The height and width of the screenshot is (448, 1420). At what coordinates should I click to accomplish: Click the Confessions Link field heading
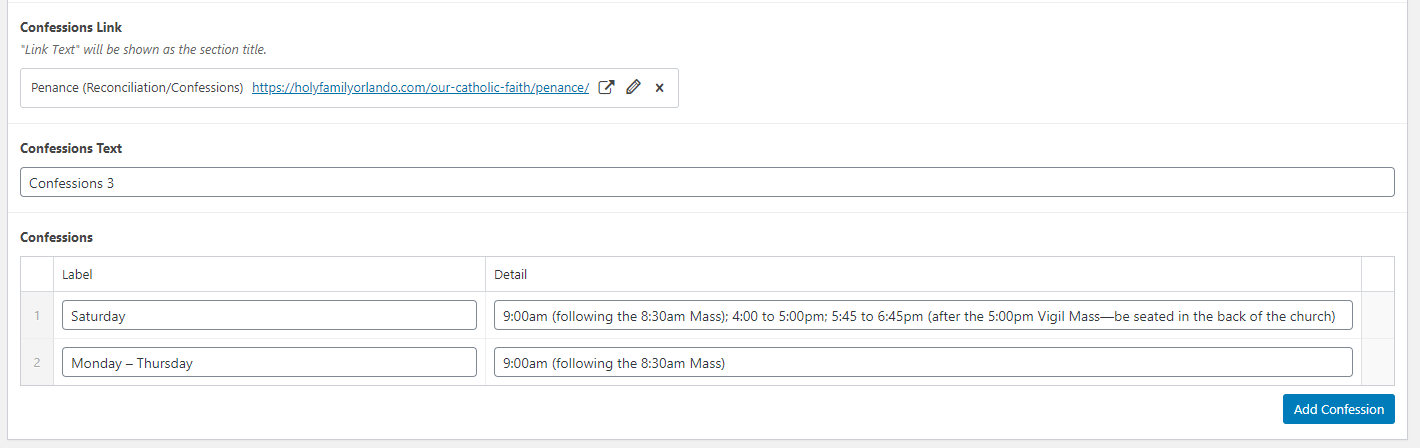pyautogui.click(x=71, y=28)
